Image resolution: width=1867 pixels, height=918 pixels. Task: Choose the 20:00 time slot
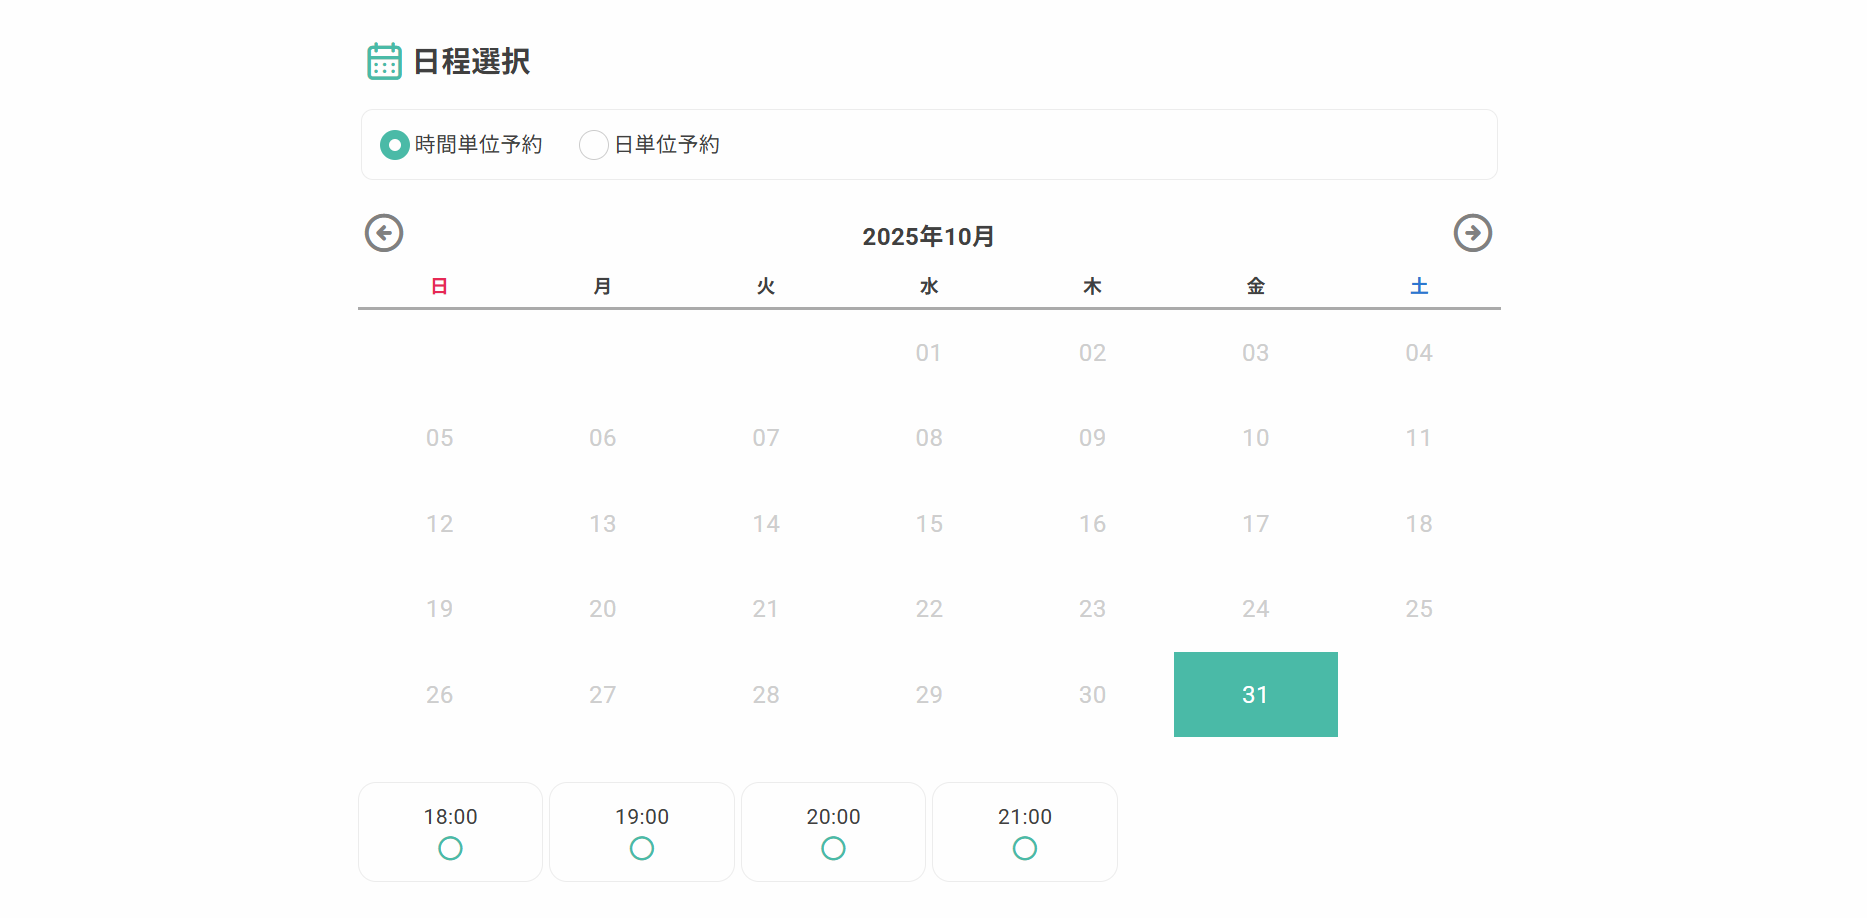[833, 832]
